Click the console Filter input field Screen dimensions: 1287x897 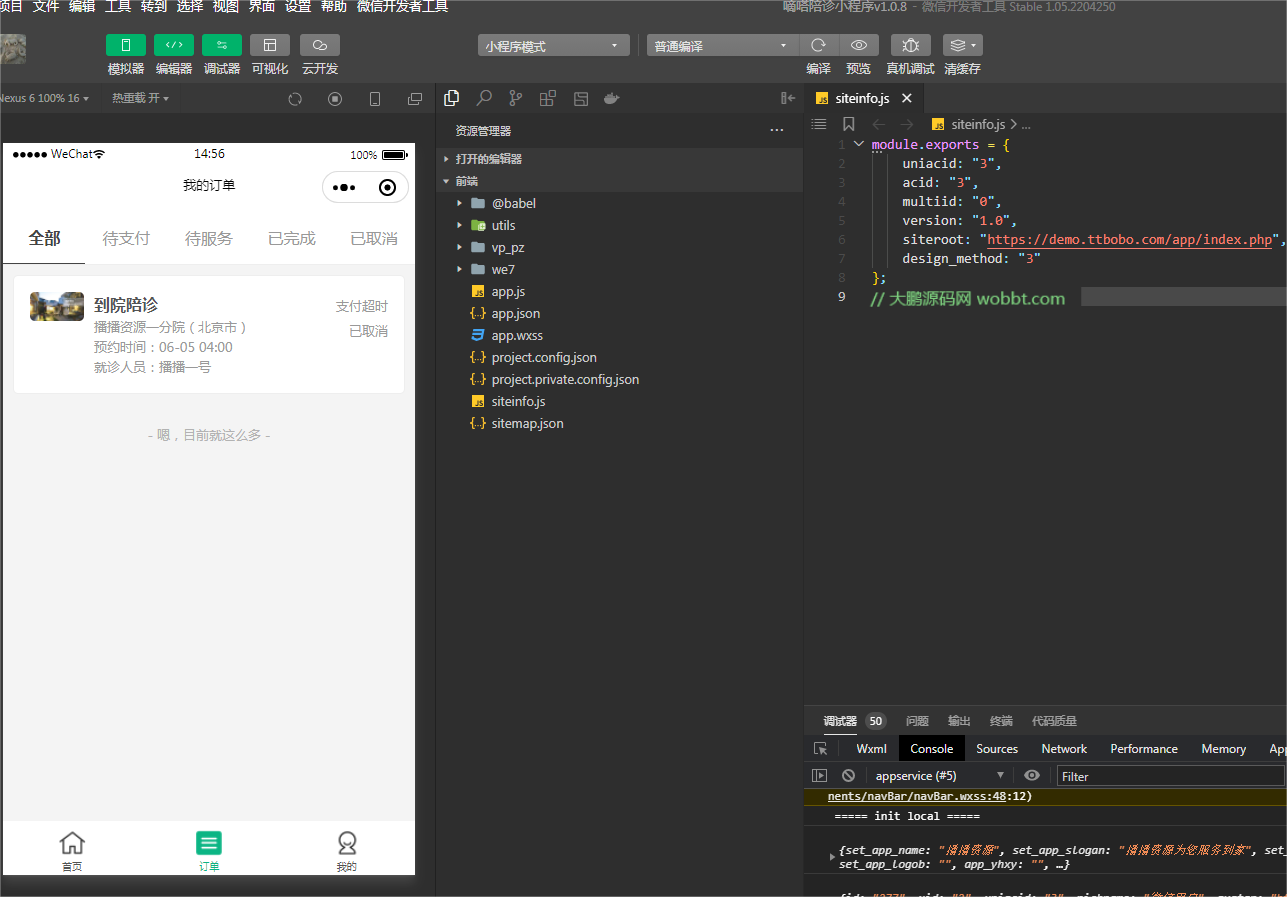pyautogui.click(x=1170, y=776)
